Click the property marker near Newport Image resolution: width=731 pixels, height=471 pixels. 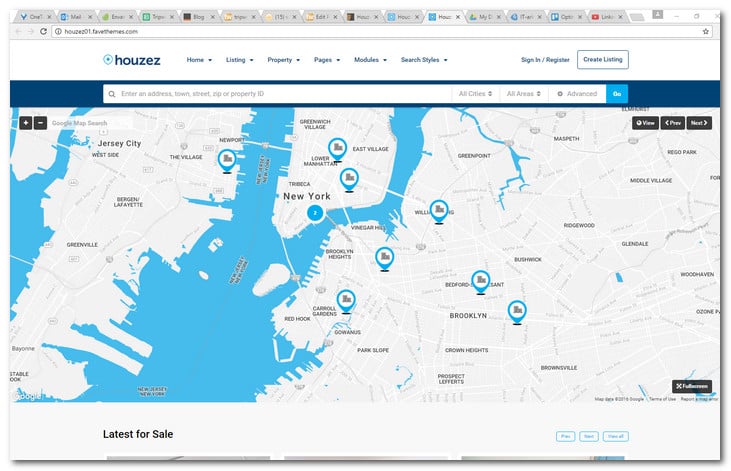click(x=227, y=159)
